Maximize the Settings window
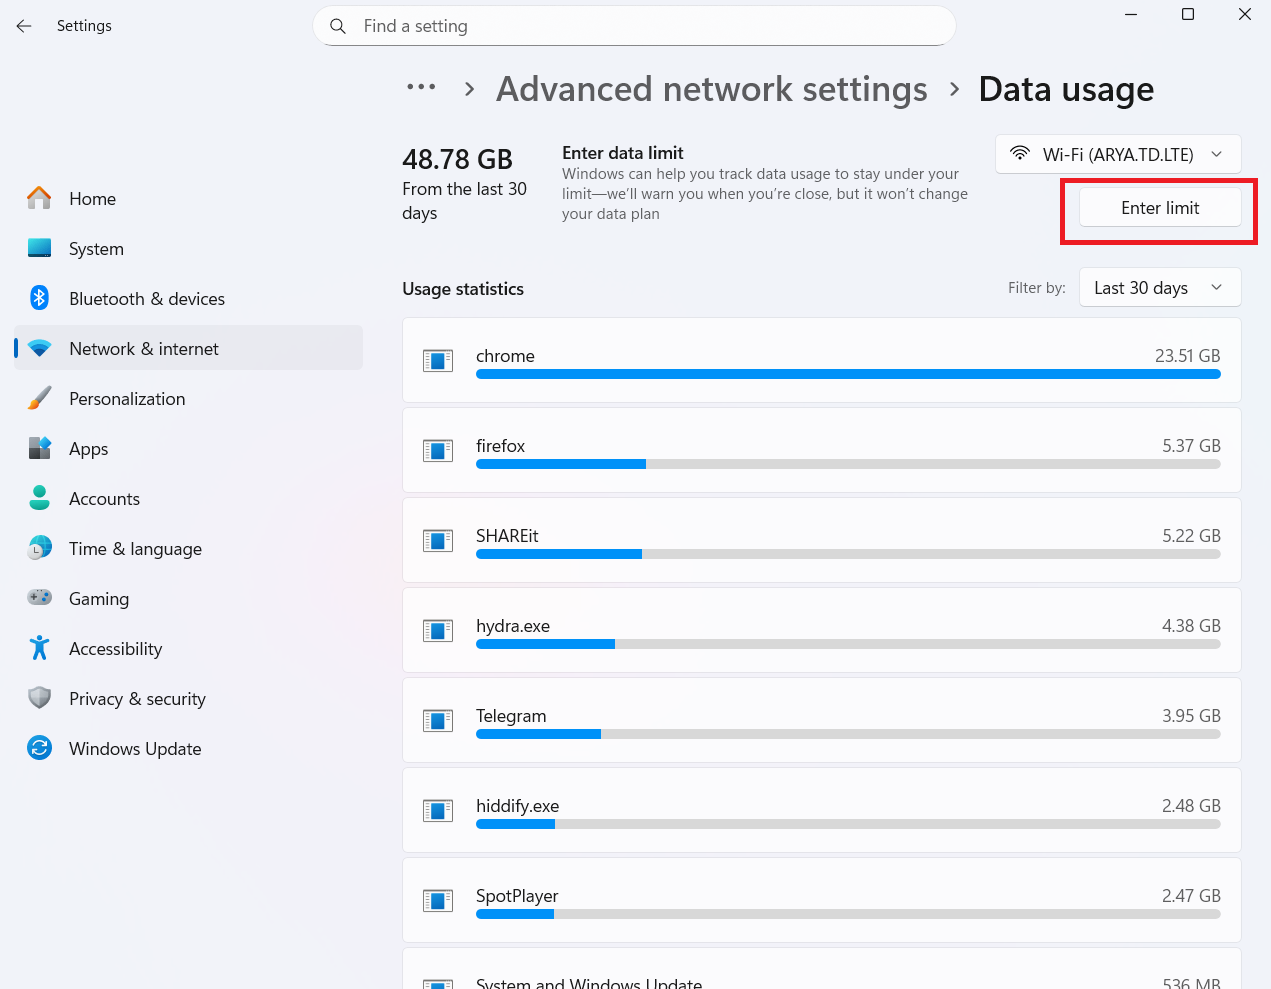 click(x=1188, y=14)
